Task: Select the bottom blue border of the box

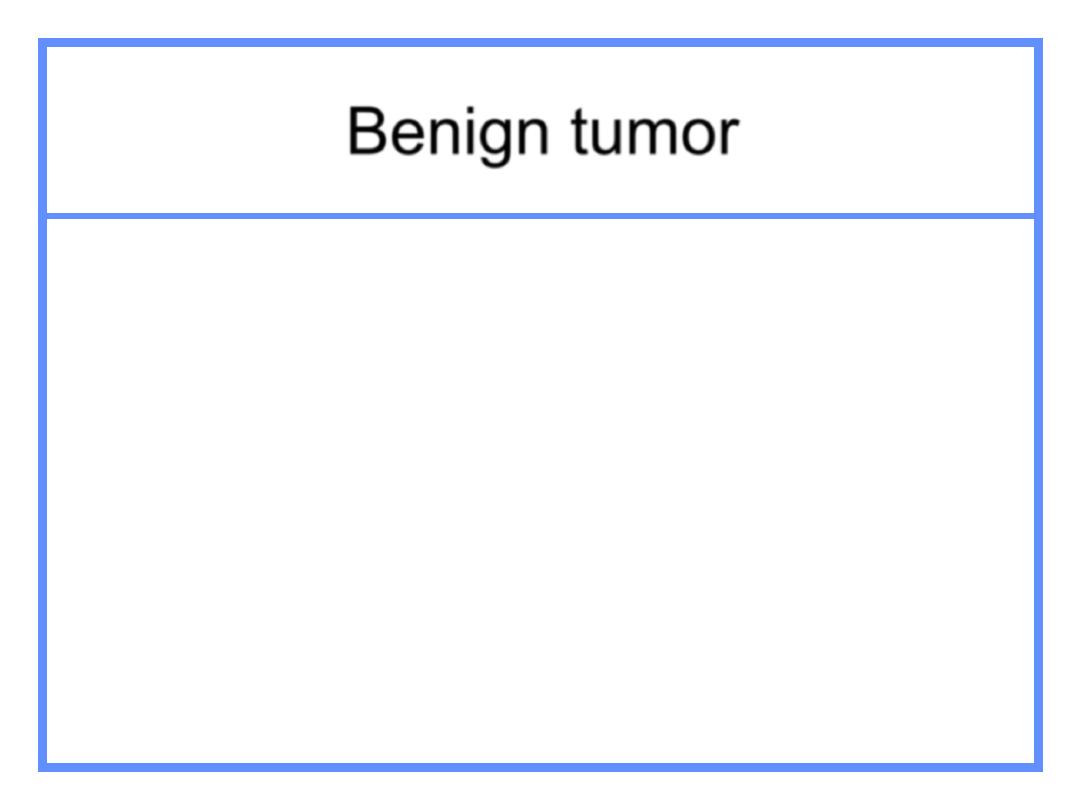Action: click(x=541, y=767)
